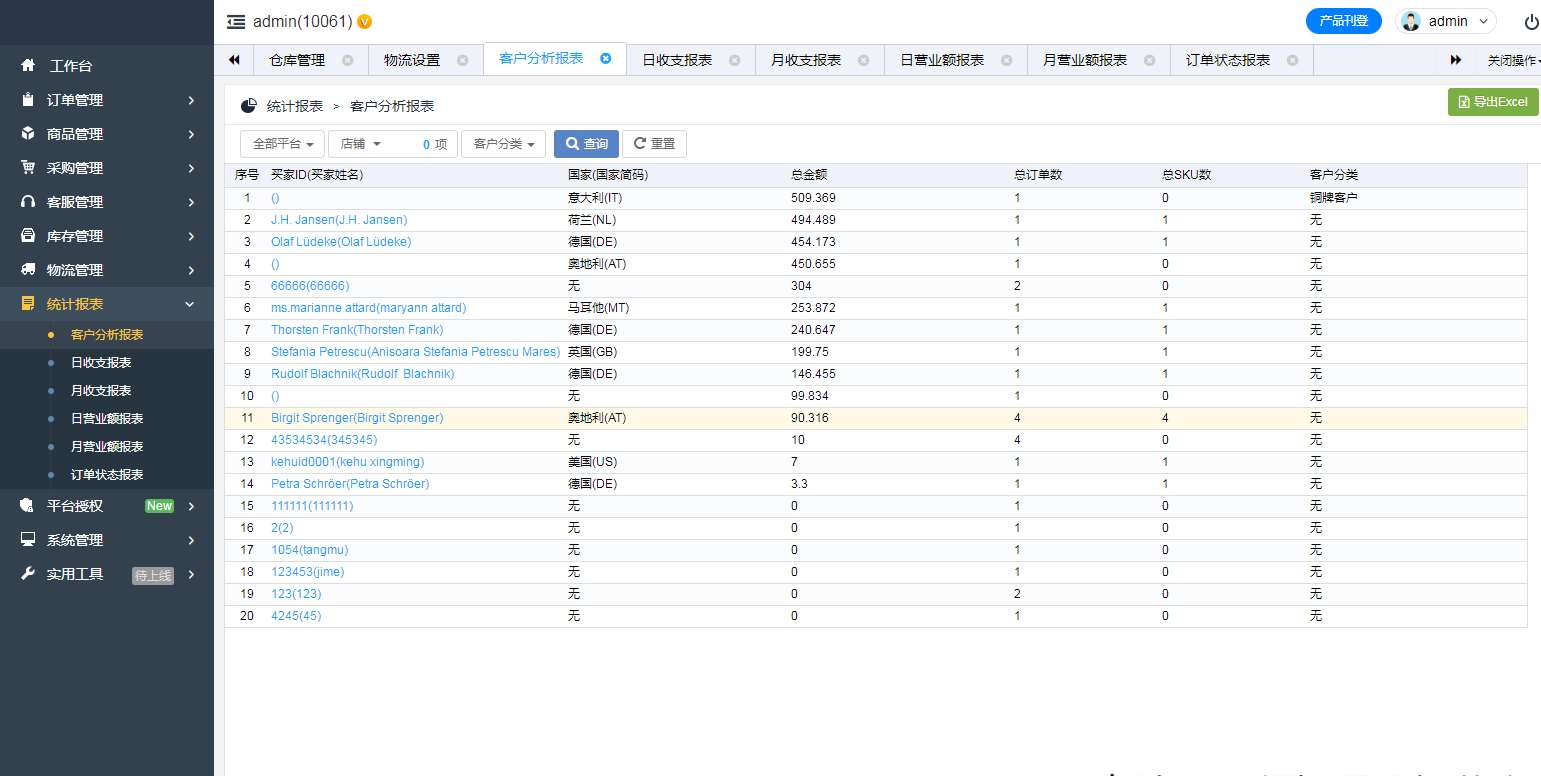Export the report with 导出Excel button
1541x776 pixels.
tap(1493, 102)
